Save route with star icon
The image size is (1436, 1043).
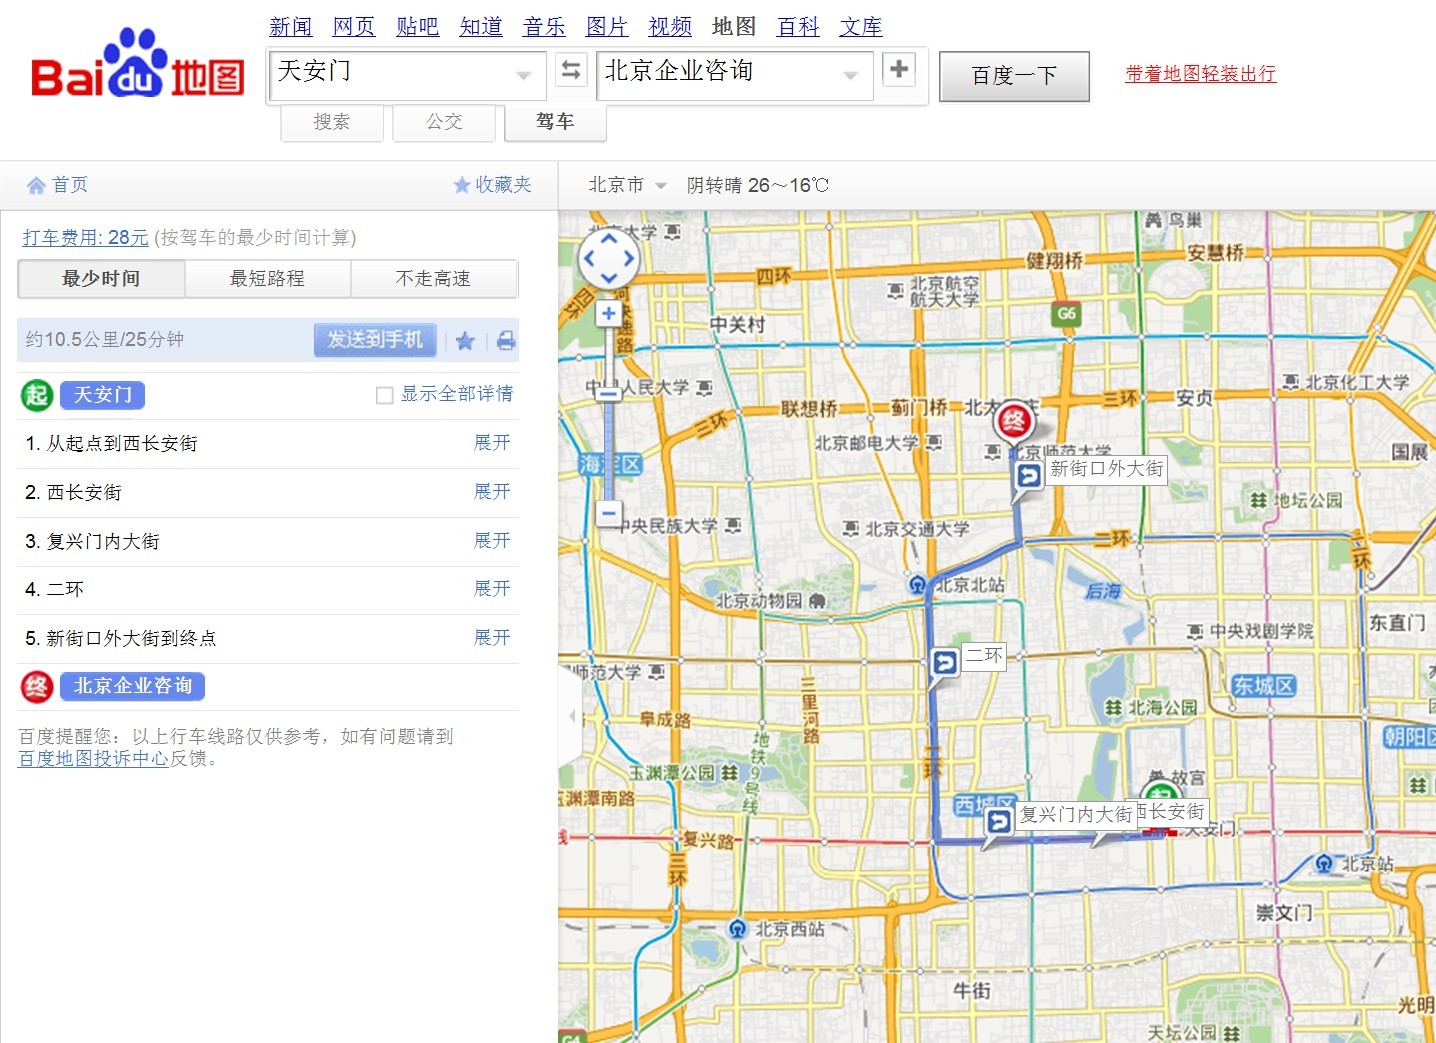tap(465, 341)
